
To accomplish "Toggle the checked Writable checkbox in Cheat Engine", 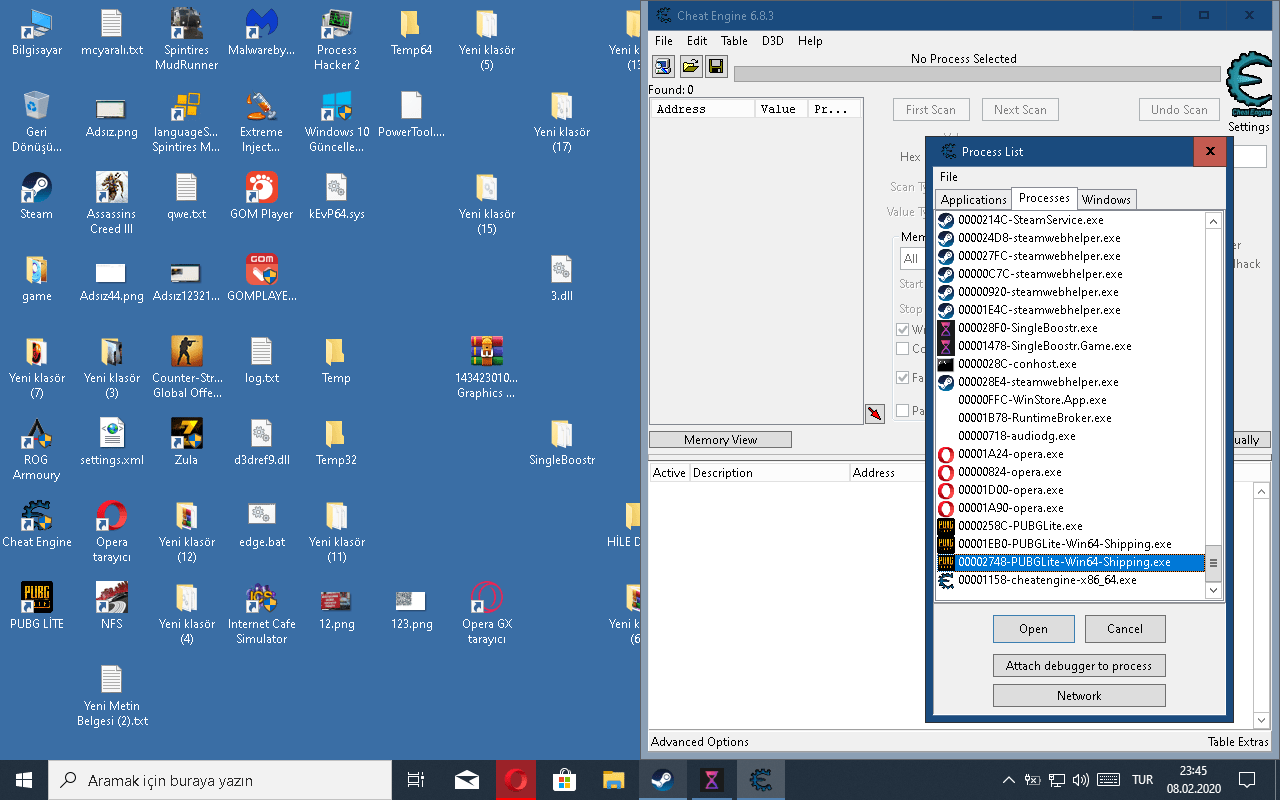I will point(903,330).
